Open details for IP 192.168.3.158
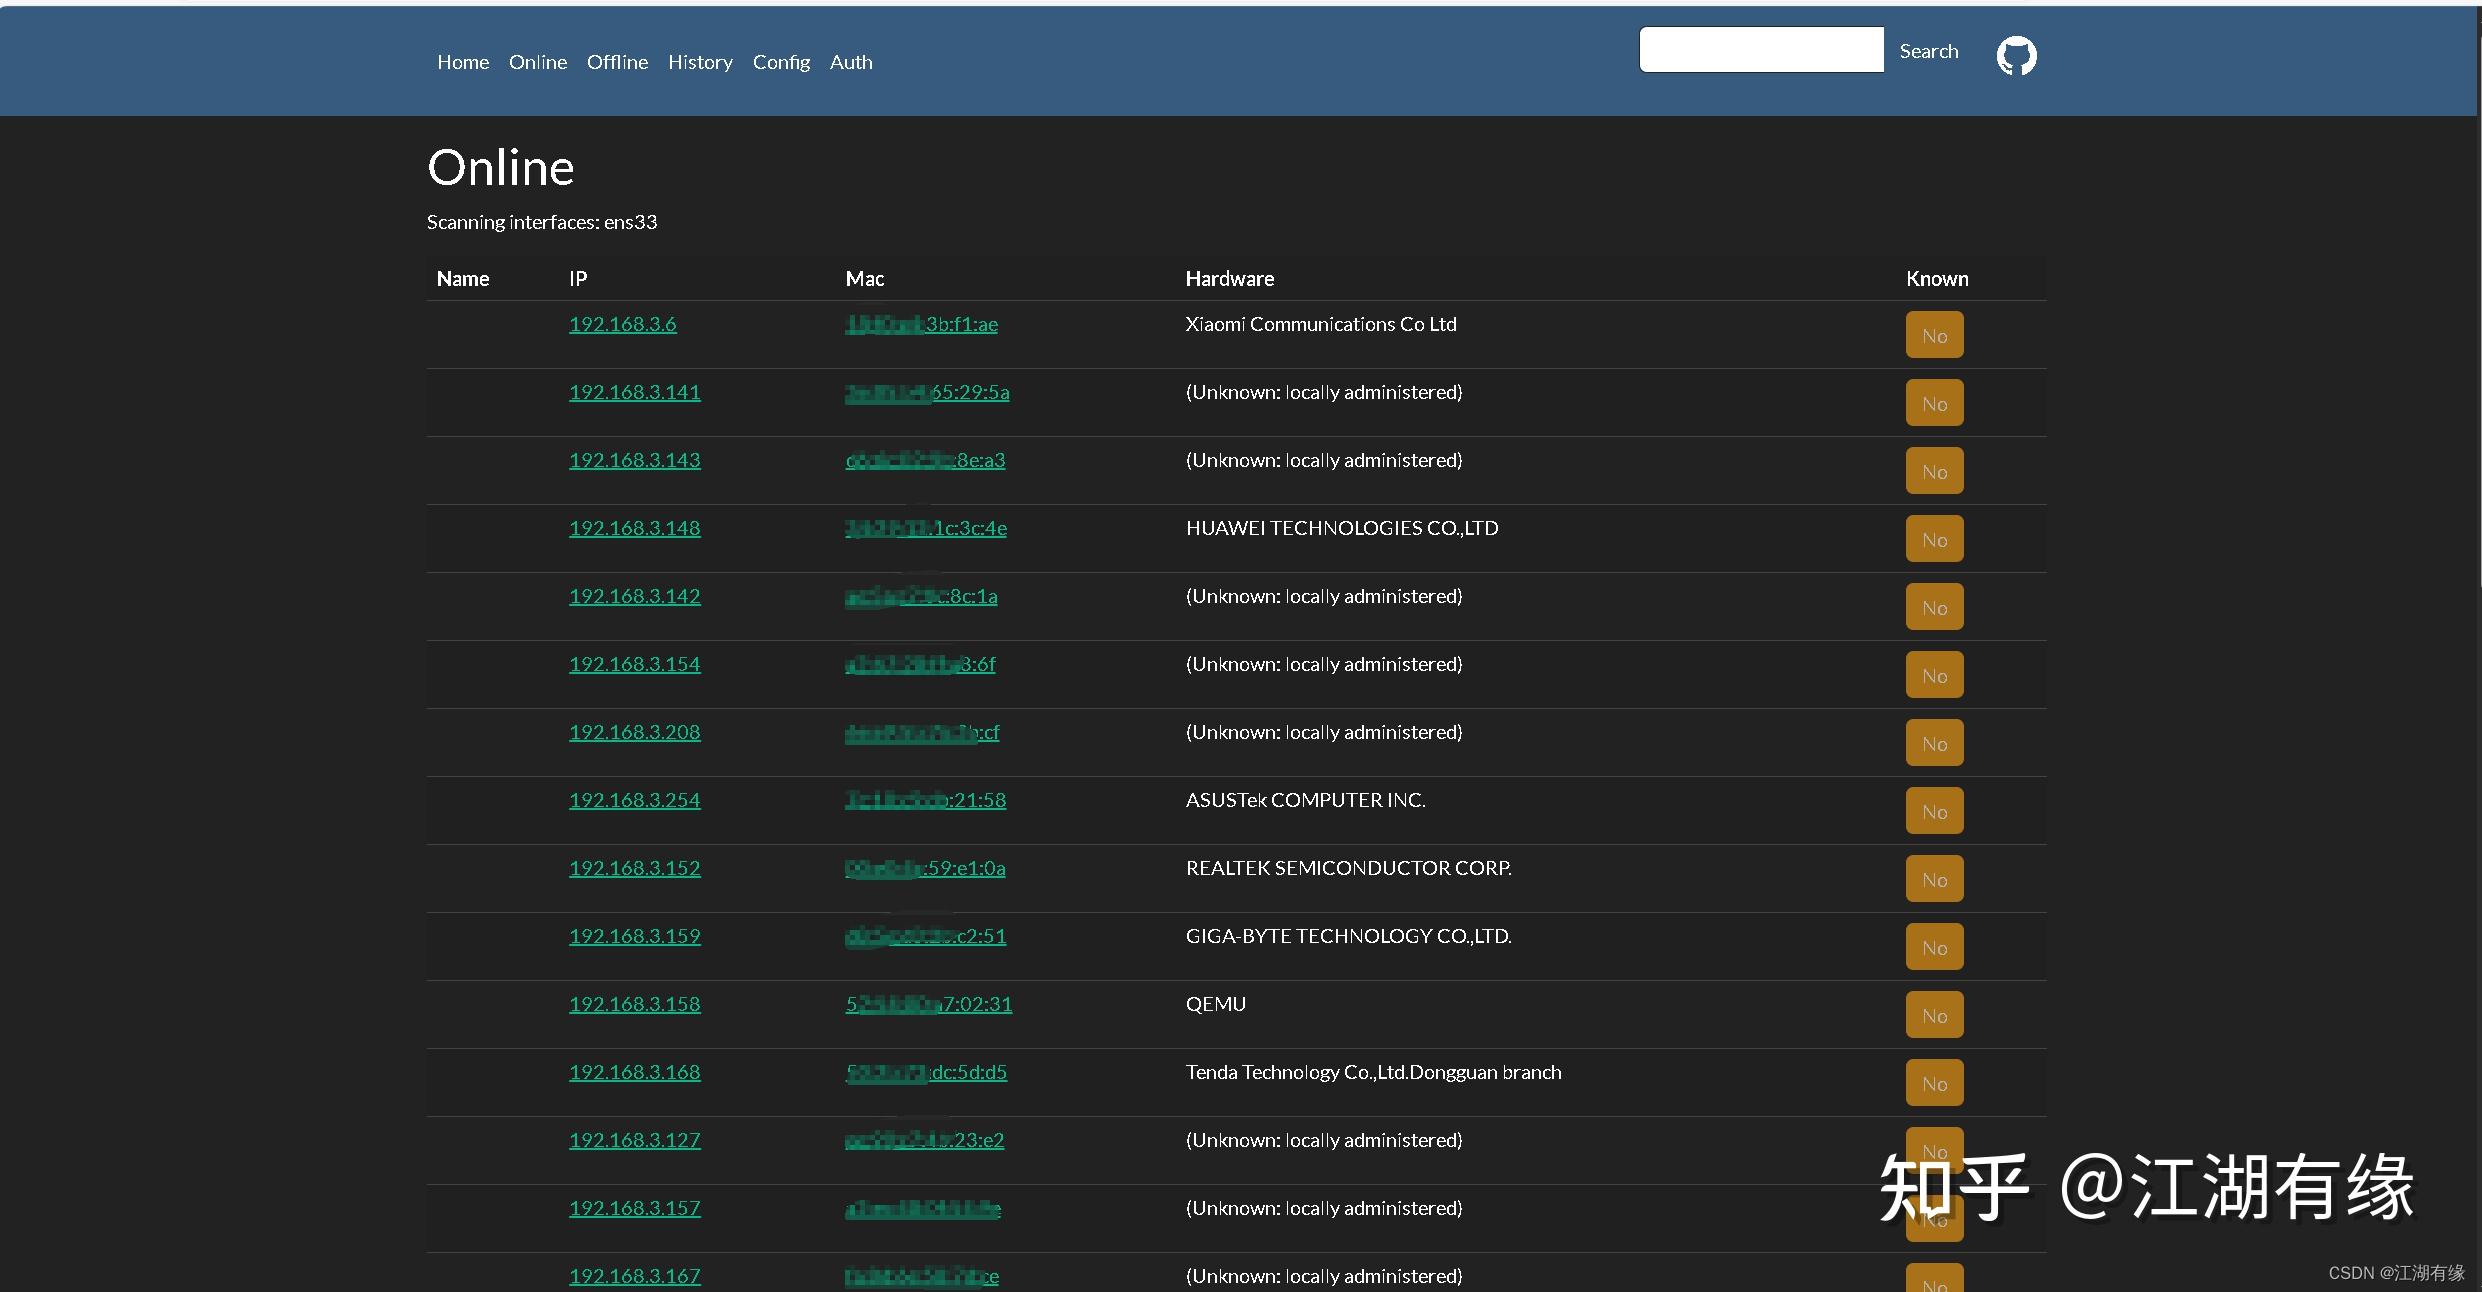 tap(634, 1003)
